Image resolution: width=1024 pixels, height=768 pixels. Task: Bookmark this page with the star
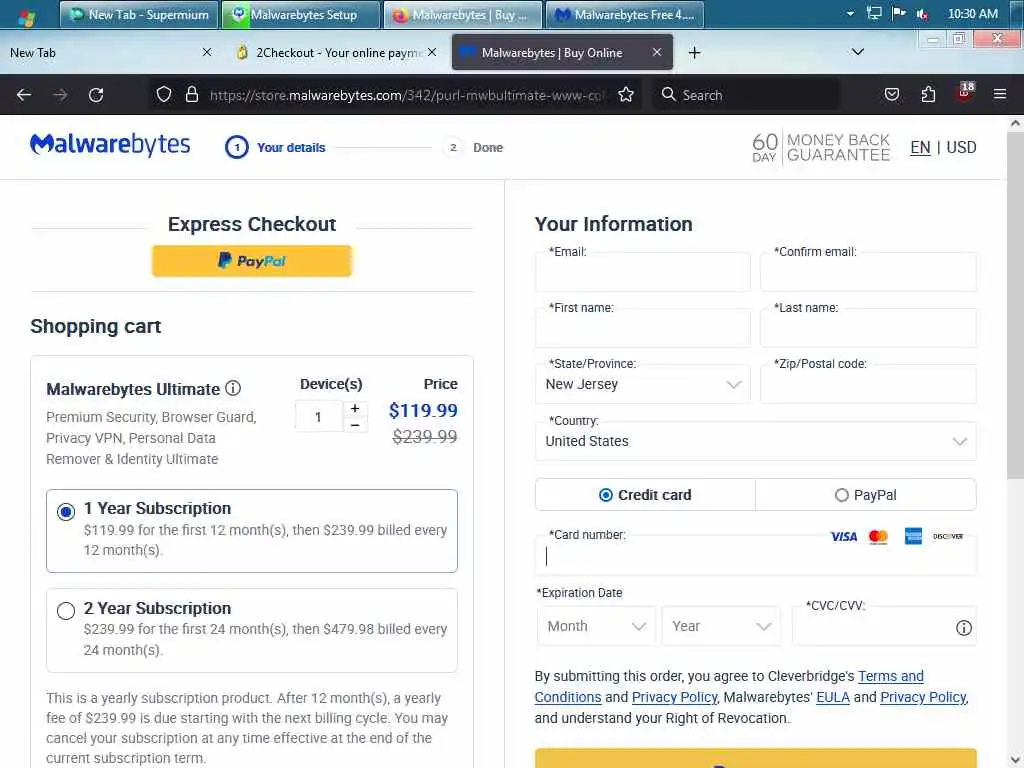626,95
